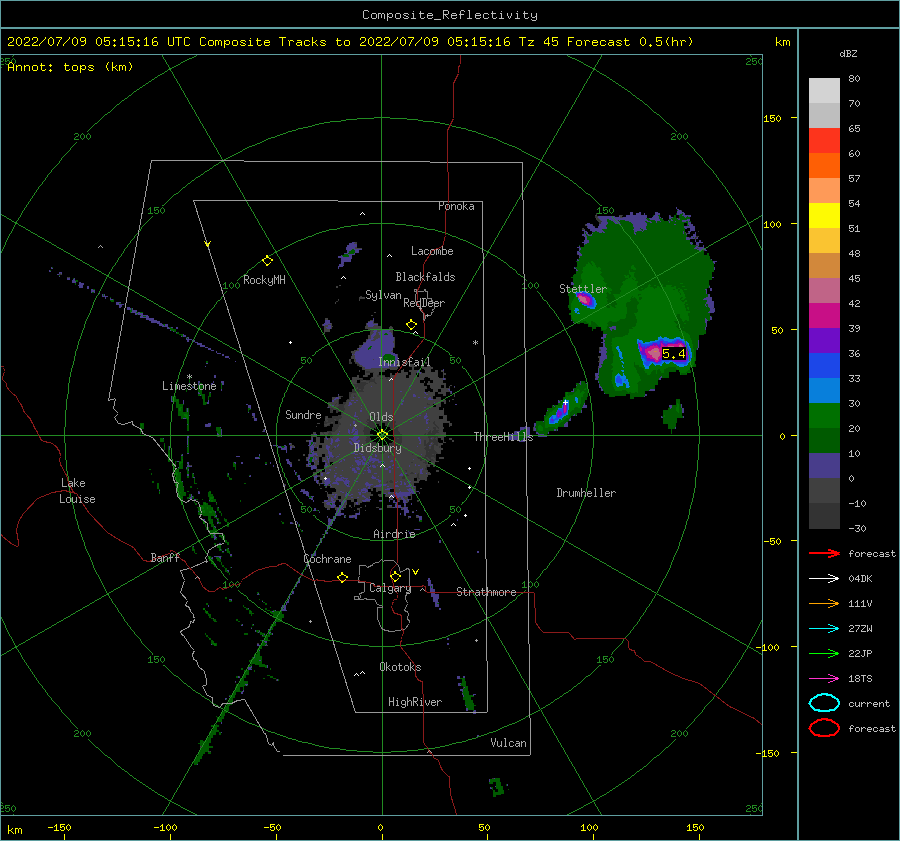Click the magenta 42–39 dBZ swatch
This screenshot has width=900, height=841.
click(x=824, y=315)
